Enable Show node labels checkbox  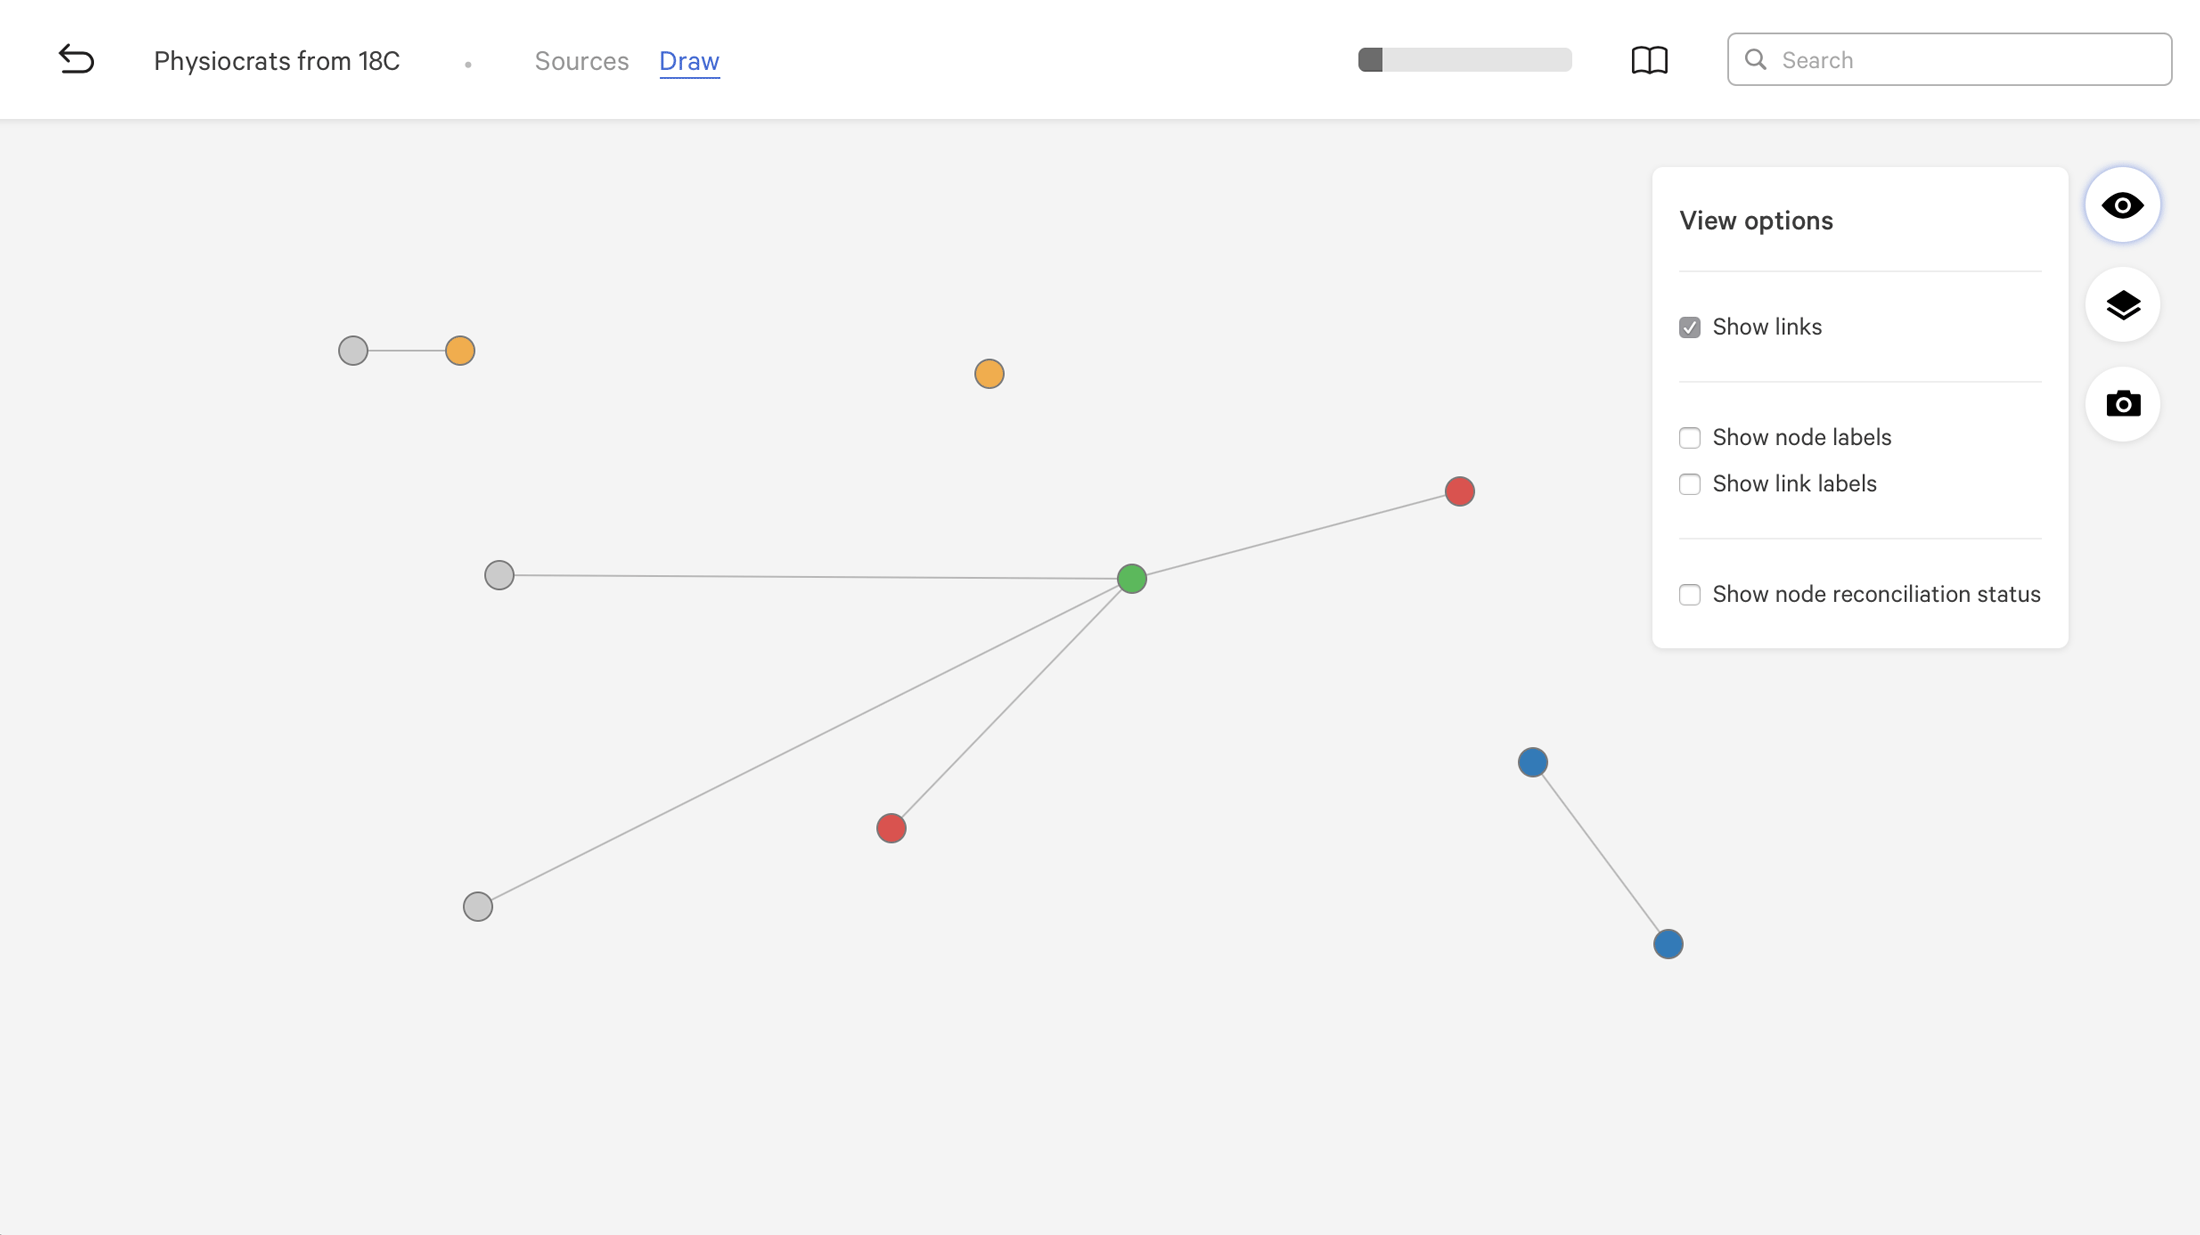coord(1689,437)
